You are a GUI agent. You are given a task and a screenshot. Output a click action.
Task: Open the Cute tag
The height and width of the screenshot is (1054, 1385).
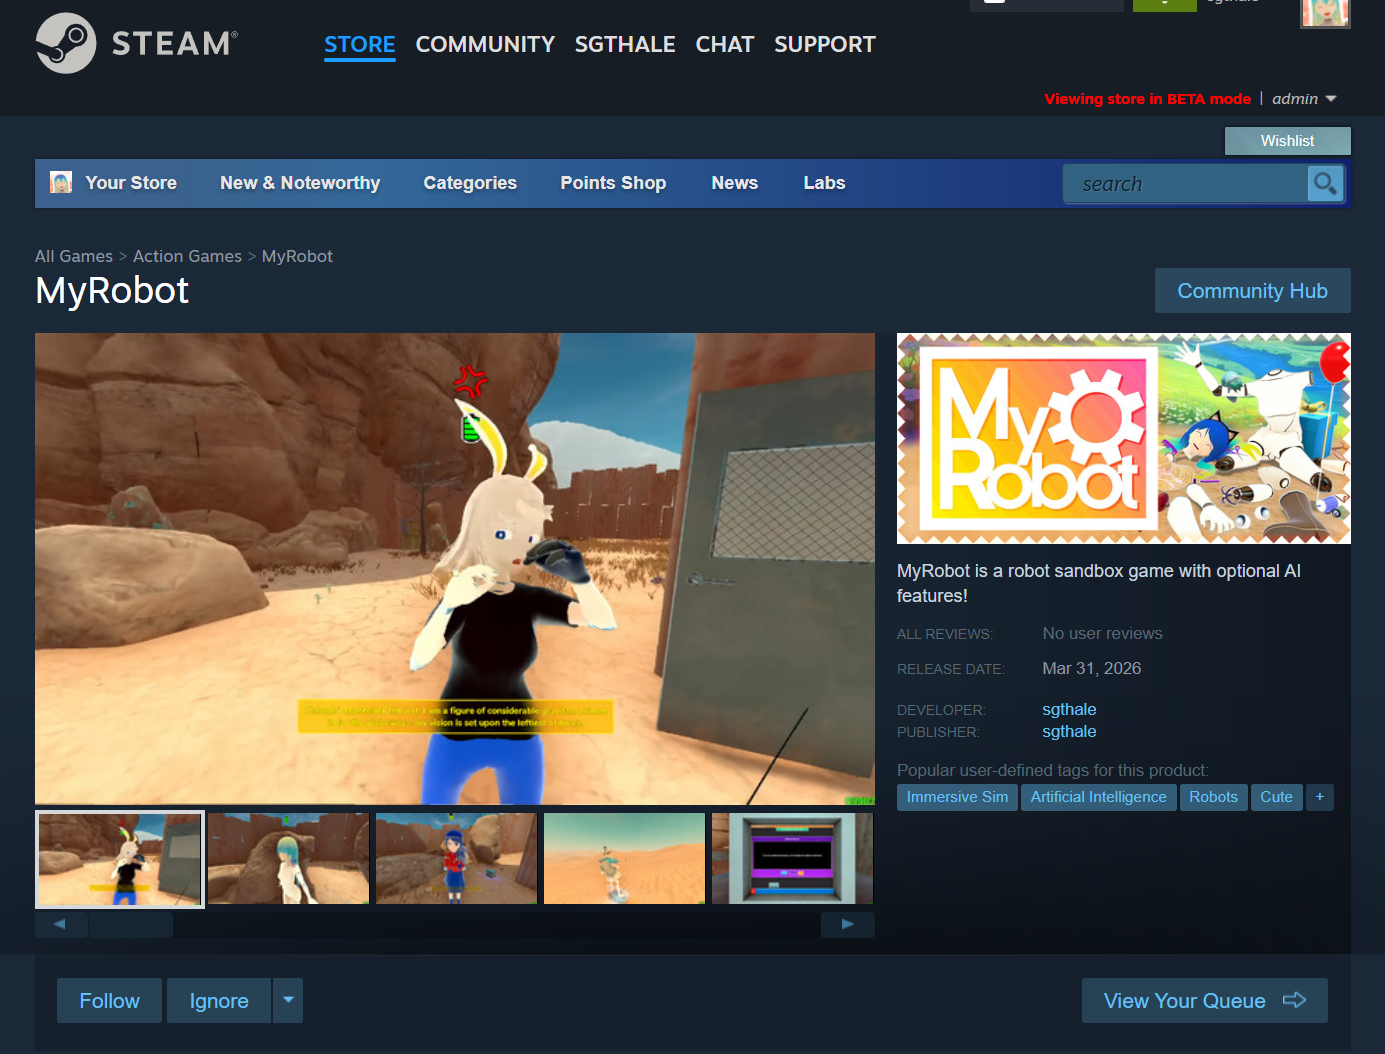pyautogui.click(x=1276, y=797)
